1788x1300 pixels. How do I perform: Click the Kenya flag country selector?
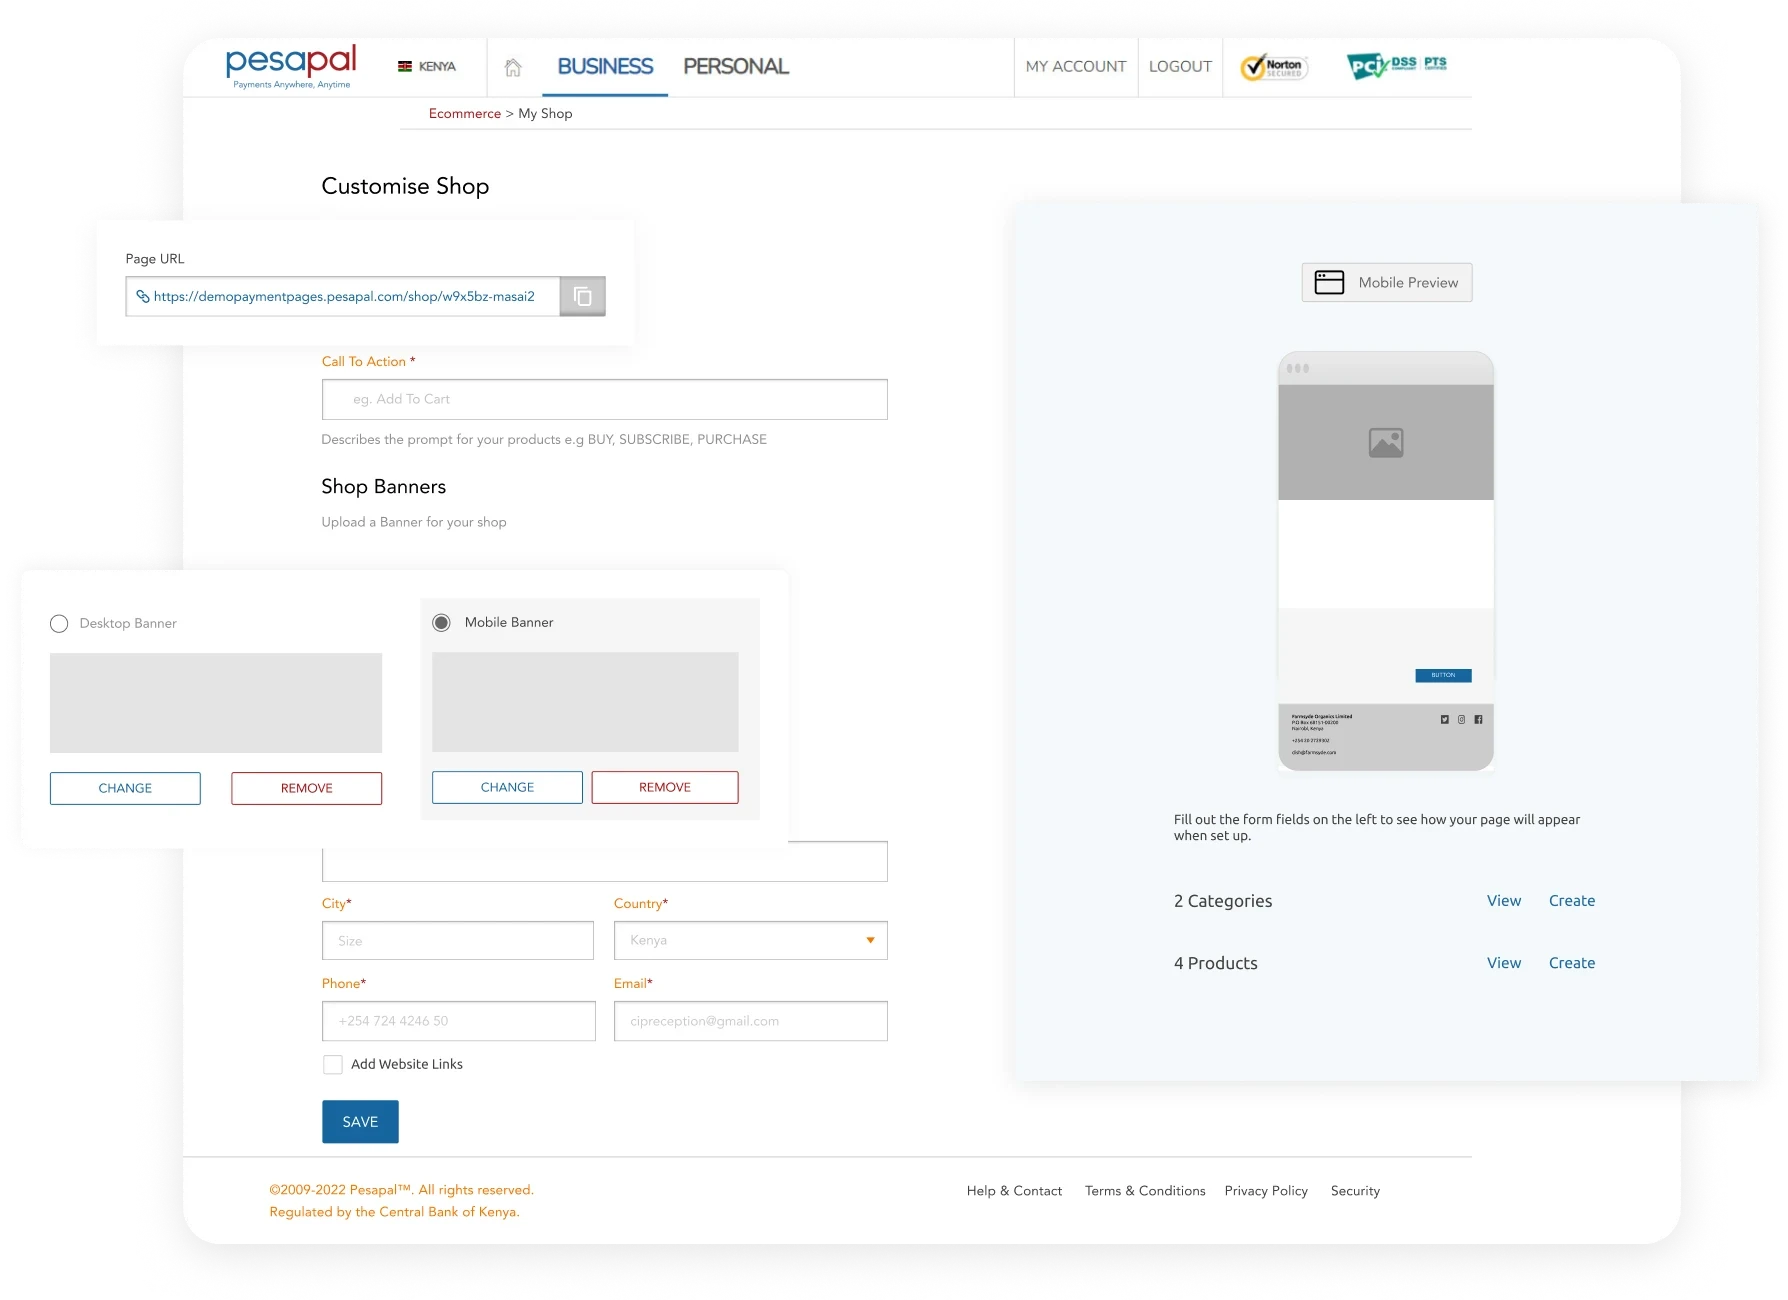[426, 67]
